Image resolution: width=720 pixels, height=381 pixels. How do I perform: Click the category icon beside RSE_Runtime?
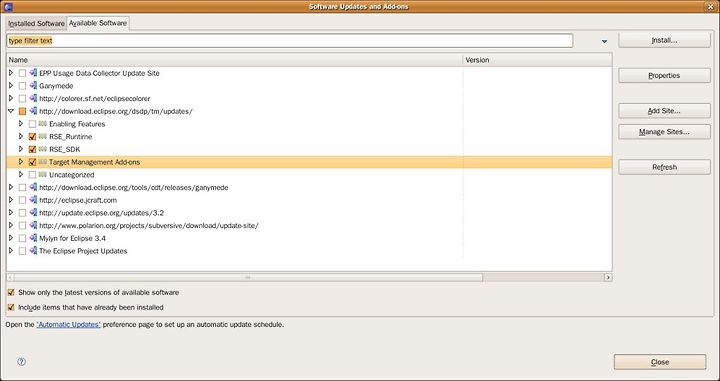43,136
